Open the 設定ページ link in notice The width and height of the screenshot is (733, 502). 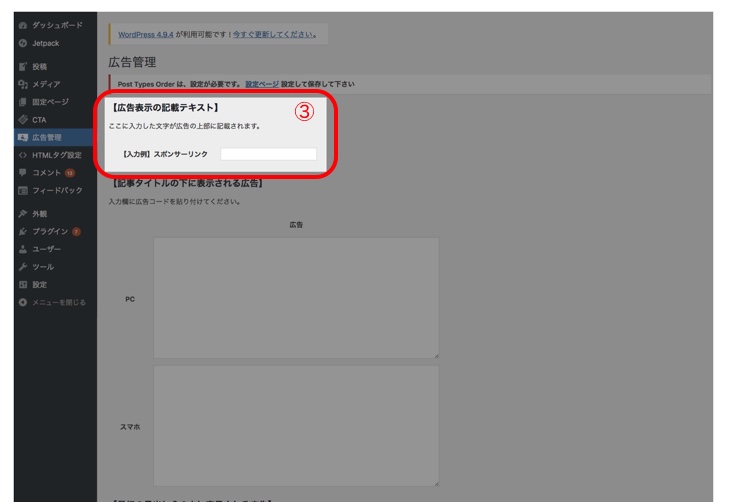tap(262, 84)
